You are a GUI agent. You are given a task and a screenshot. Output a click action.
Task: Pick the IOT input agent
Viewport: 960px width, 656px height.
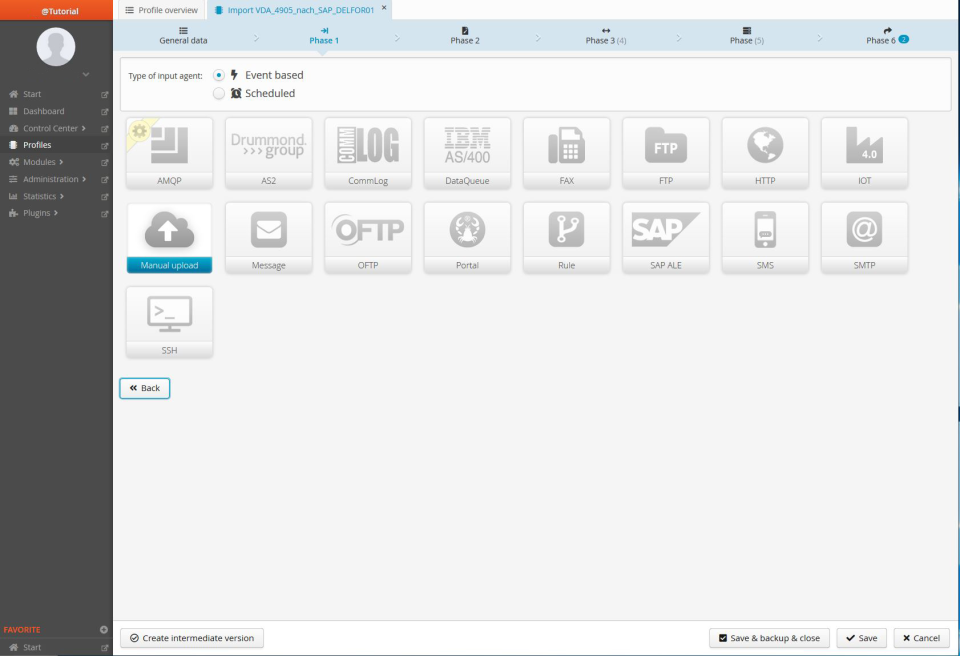pyautogui.click(x=864, y=152)
